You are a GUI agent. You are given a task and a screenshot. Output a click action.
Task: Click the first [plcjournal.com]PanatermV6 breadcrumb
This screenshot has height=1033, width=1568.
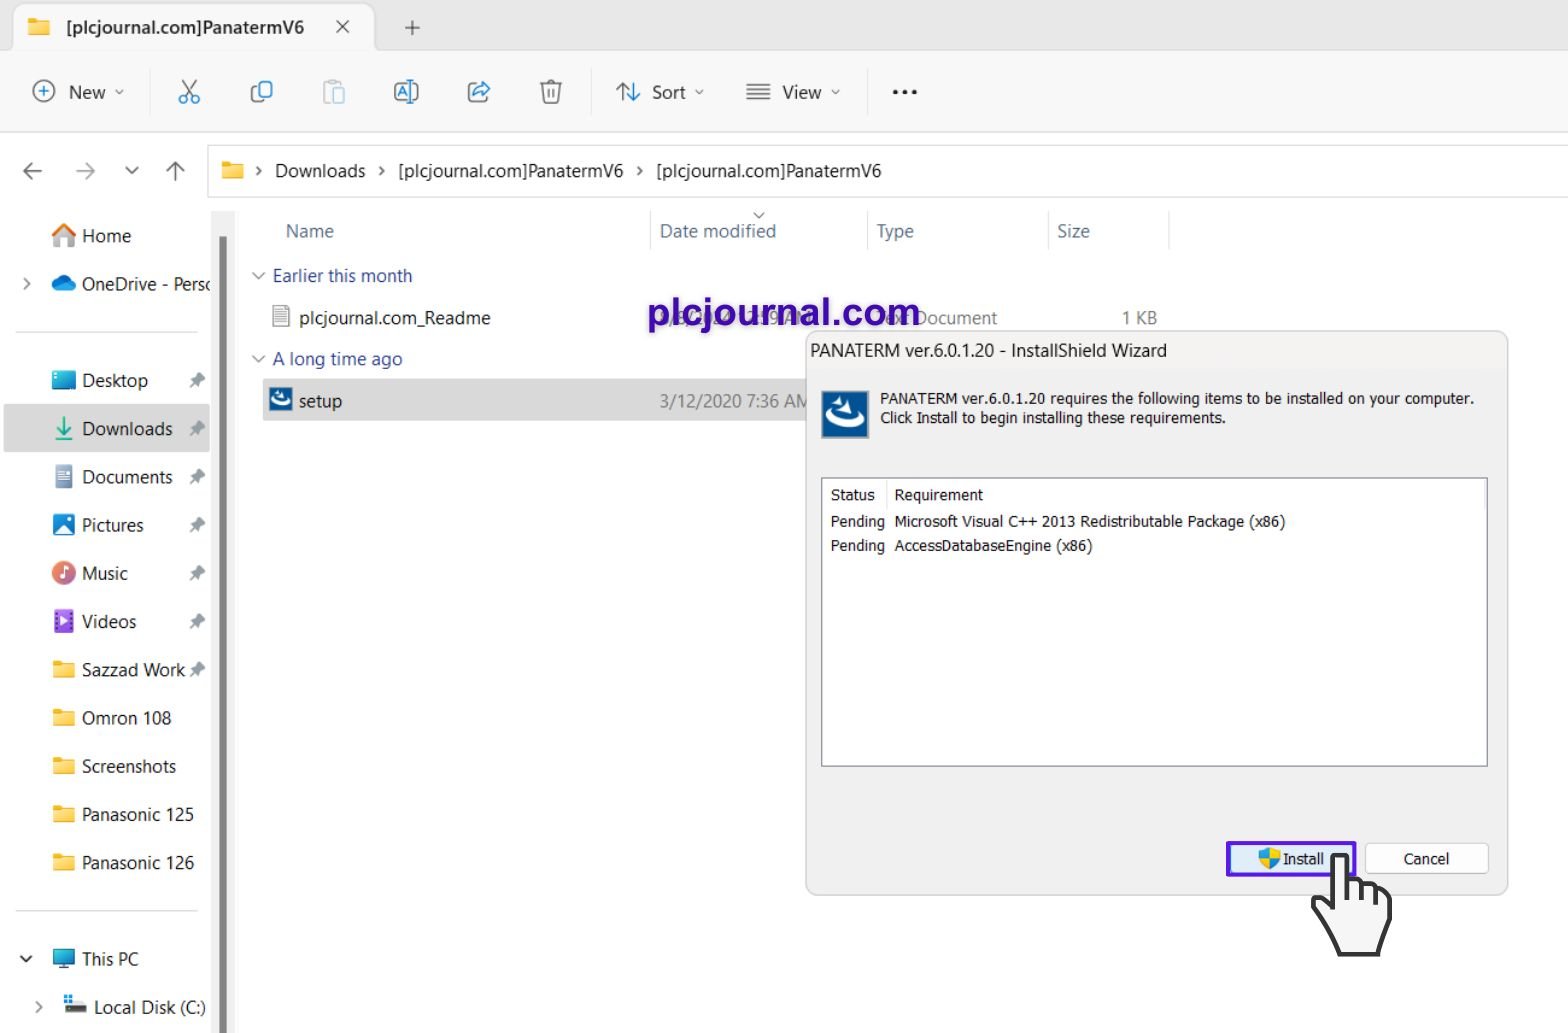(510, 171)
